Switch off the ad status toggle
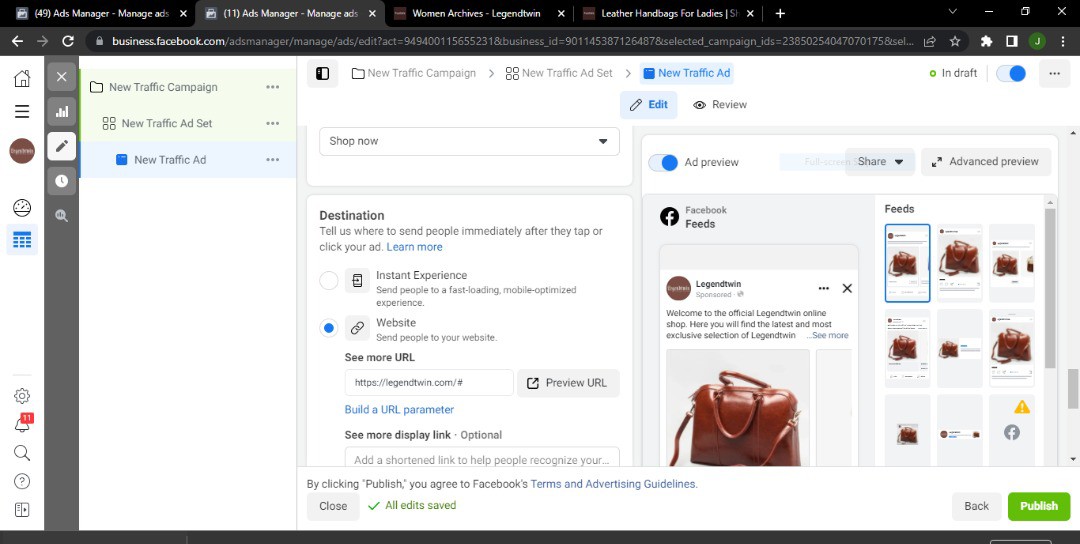 point(1011,73)
